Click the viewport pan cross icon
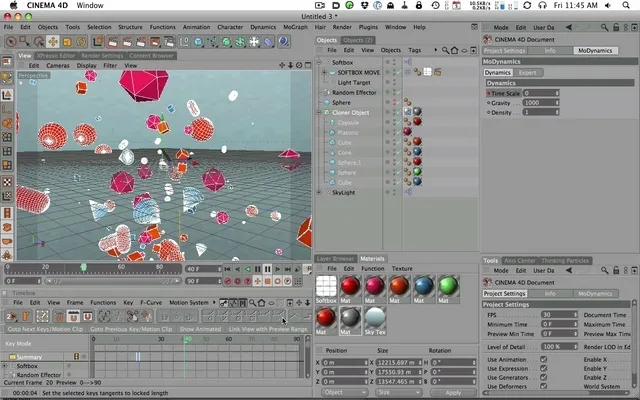640x400 pixels. coord(282,65)
